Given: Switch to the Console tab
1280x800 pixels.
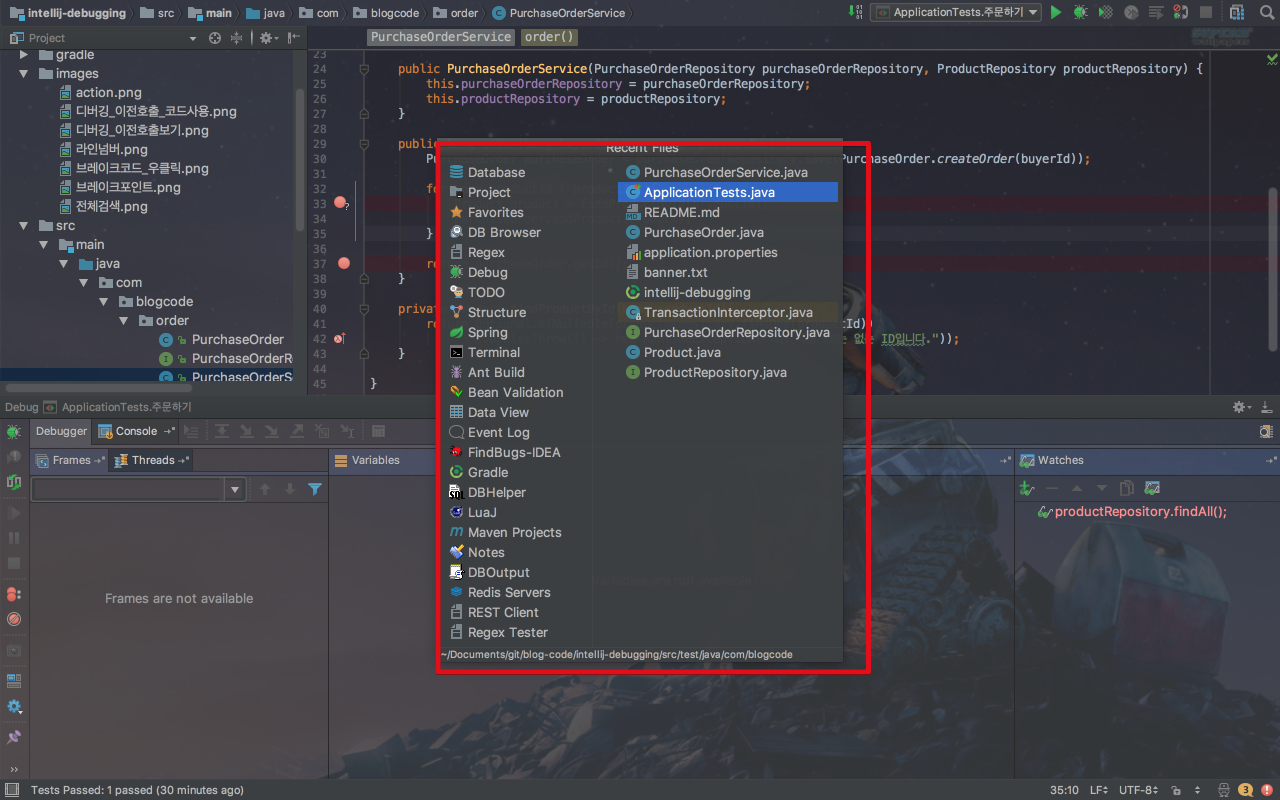Looking at the screenshot, I should click(136, 431).
